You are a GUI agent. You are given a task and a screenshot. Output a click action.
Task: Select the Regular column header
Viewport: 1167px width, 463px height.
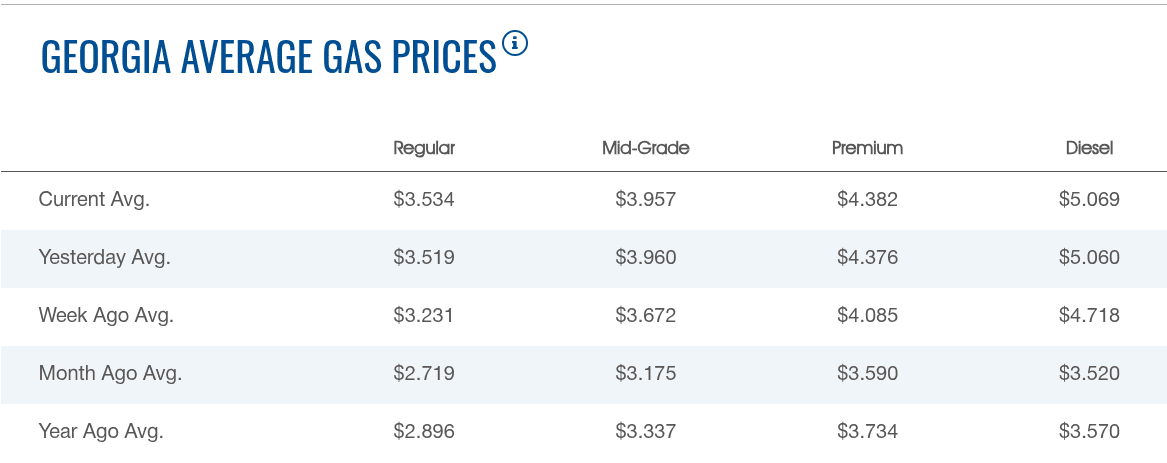(x=424, y=148)
